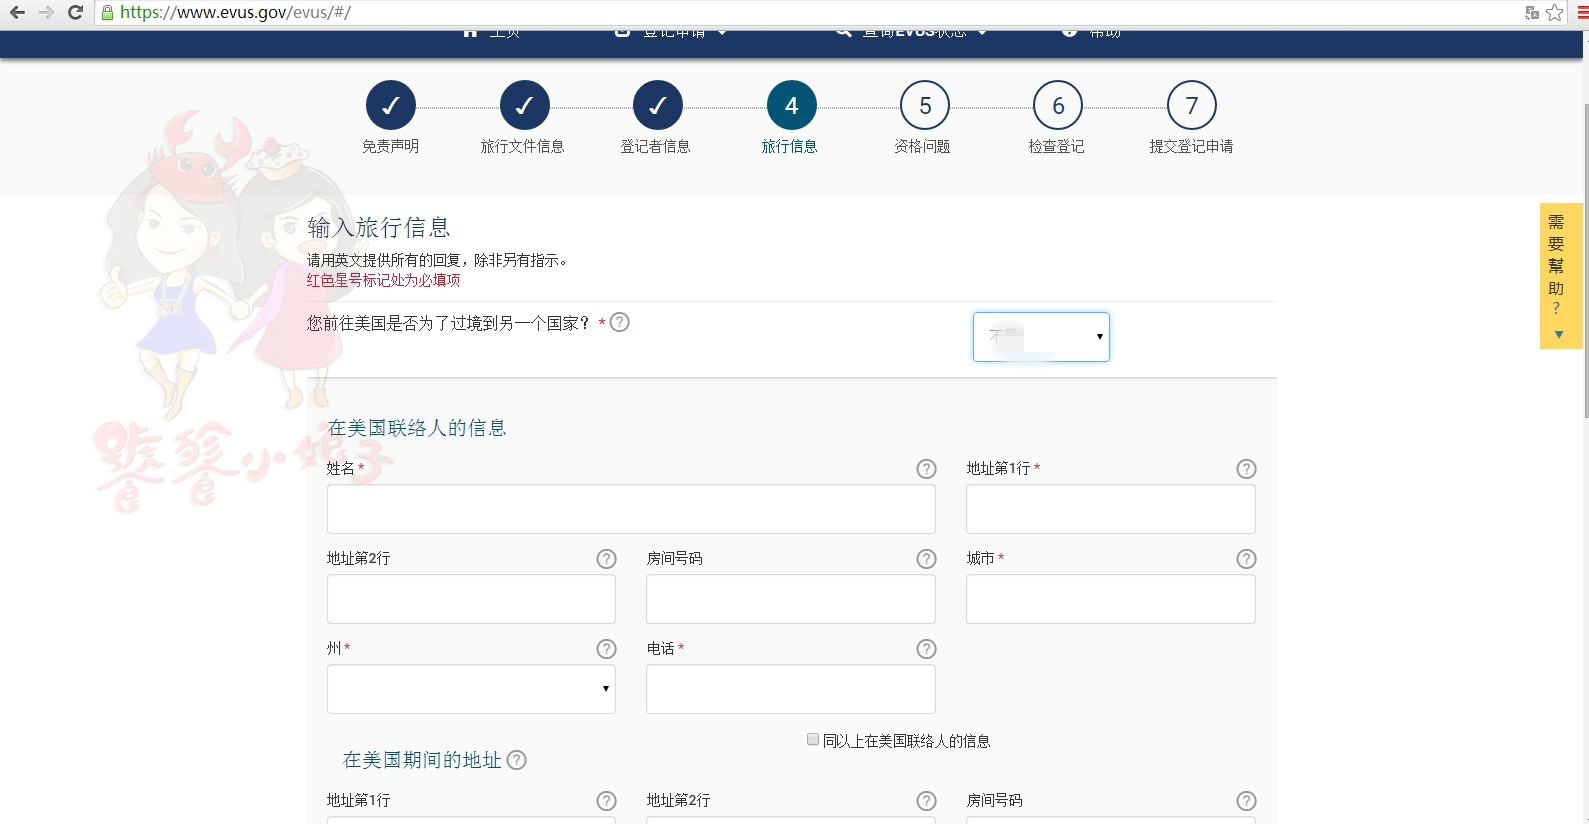Open help icon next to the transit question
This screenshot has height=824, width=1589.
click(620, 322)
